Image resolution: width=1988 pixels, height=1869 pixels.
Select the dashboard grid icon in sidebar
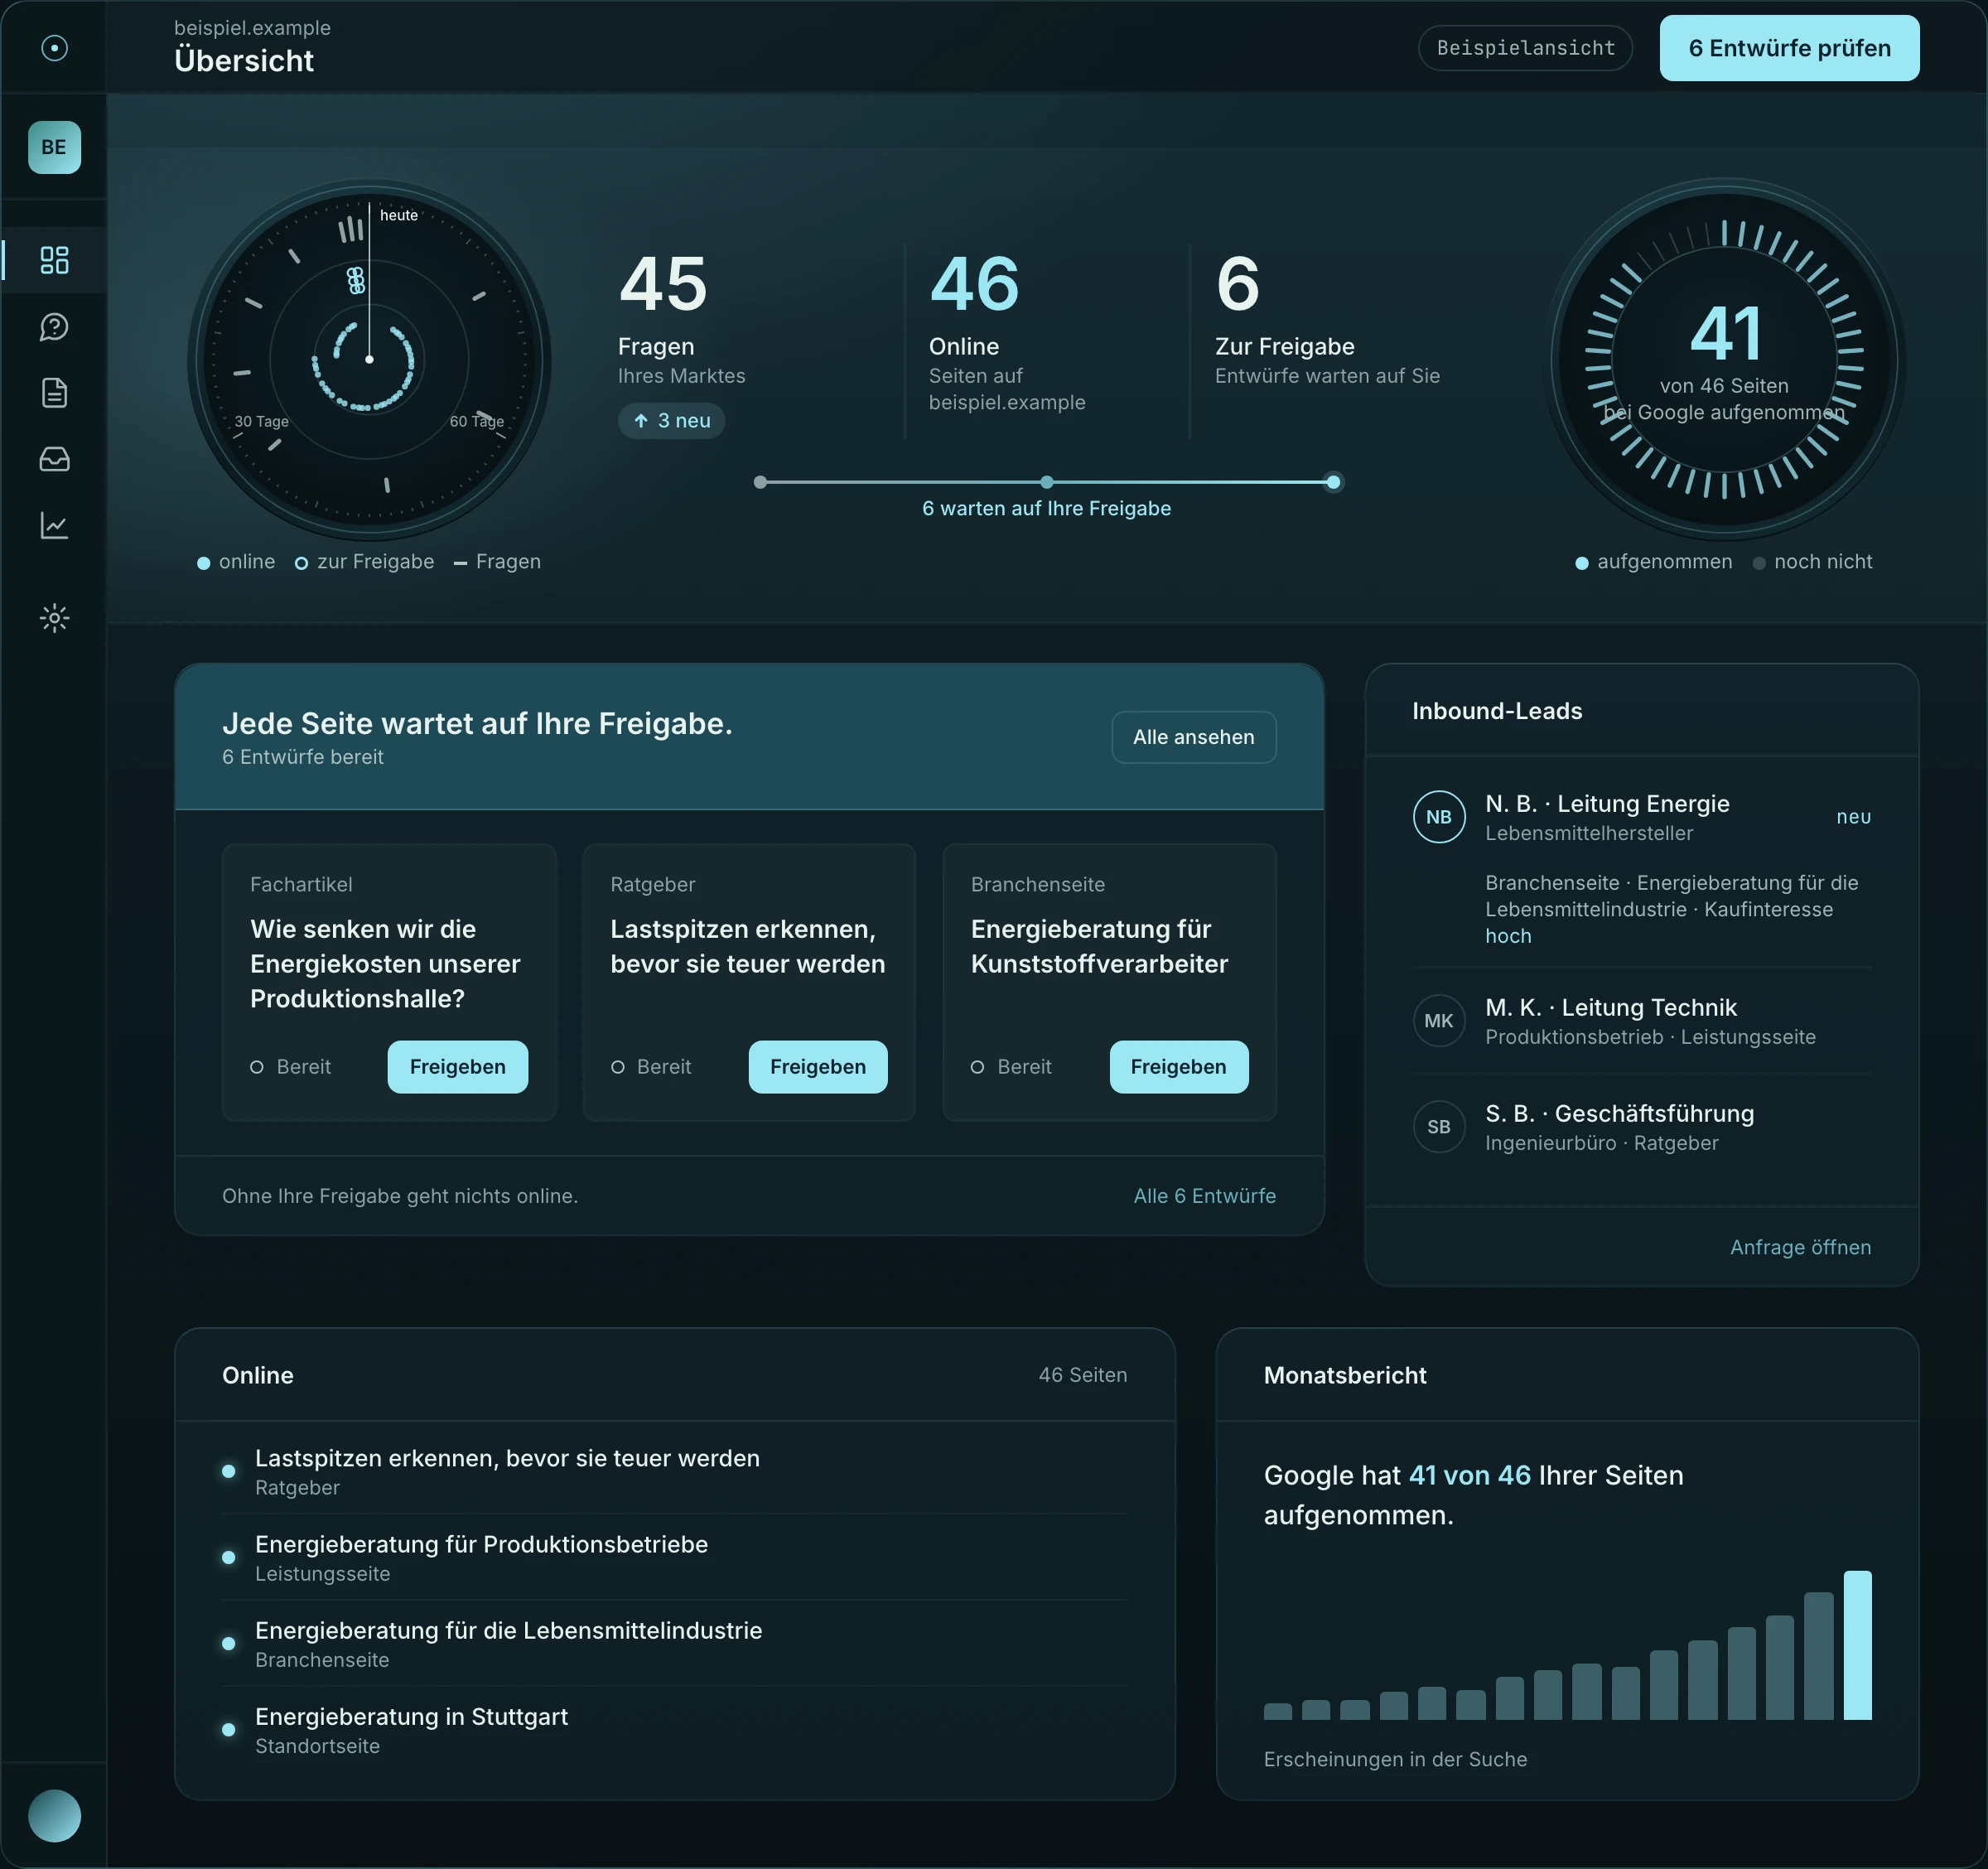pyautogui.click(x=54, y=260)
